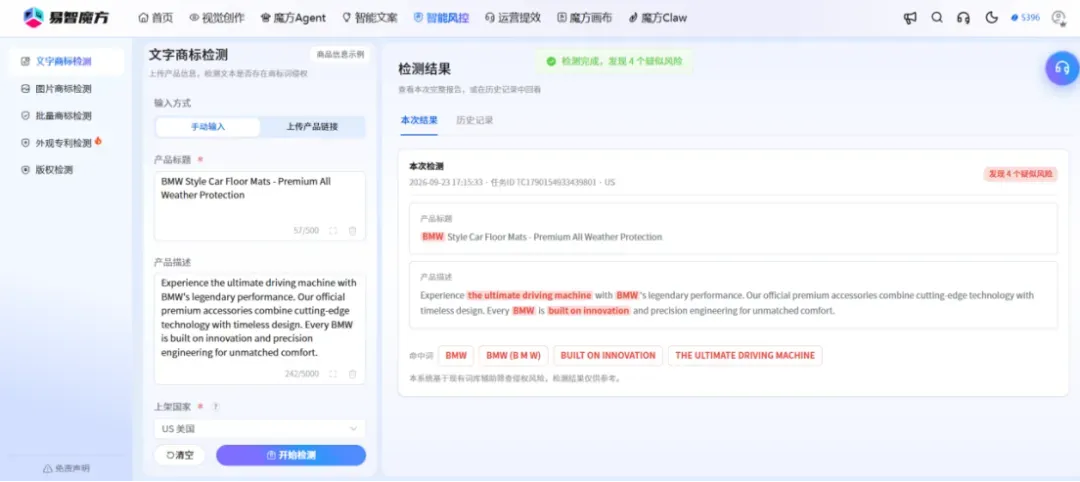This screenshot has width=1080, height=482.
Task: Click 商品信息示例 button
Action: pos(339,54)
